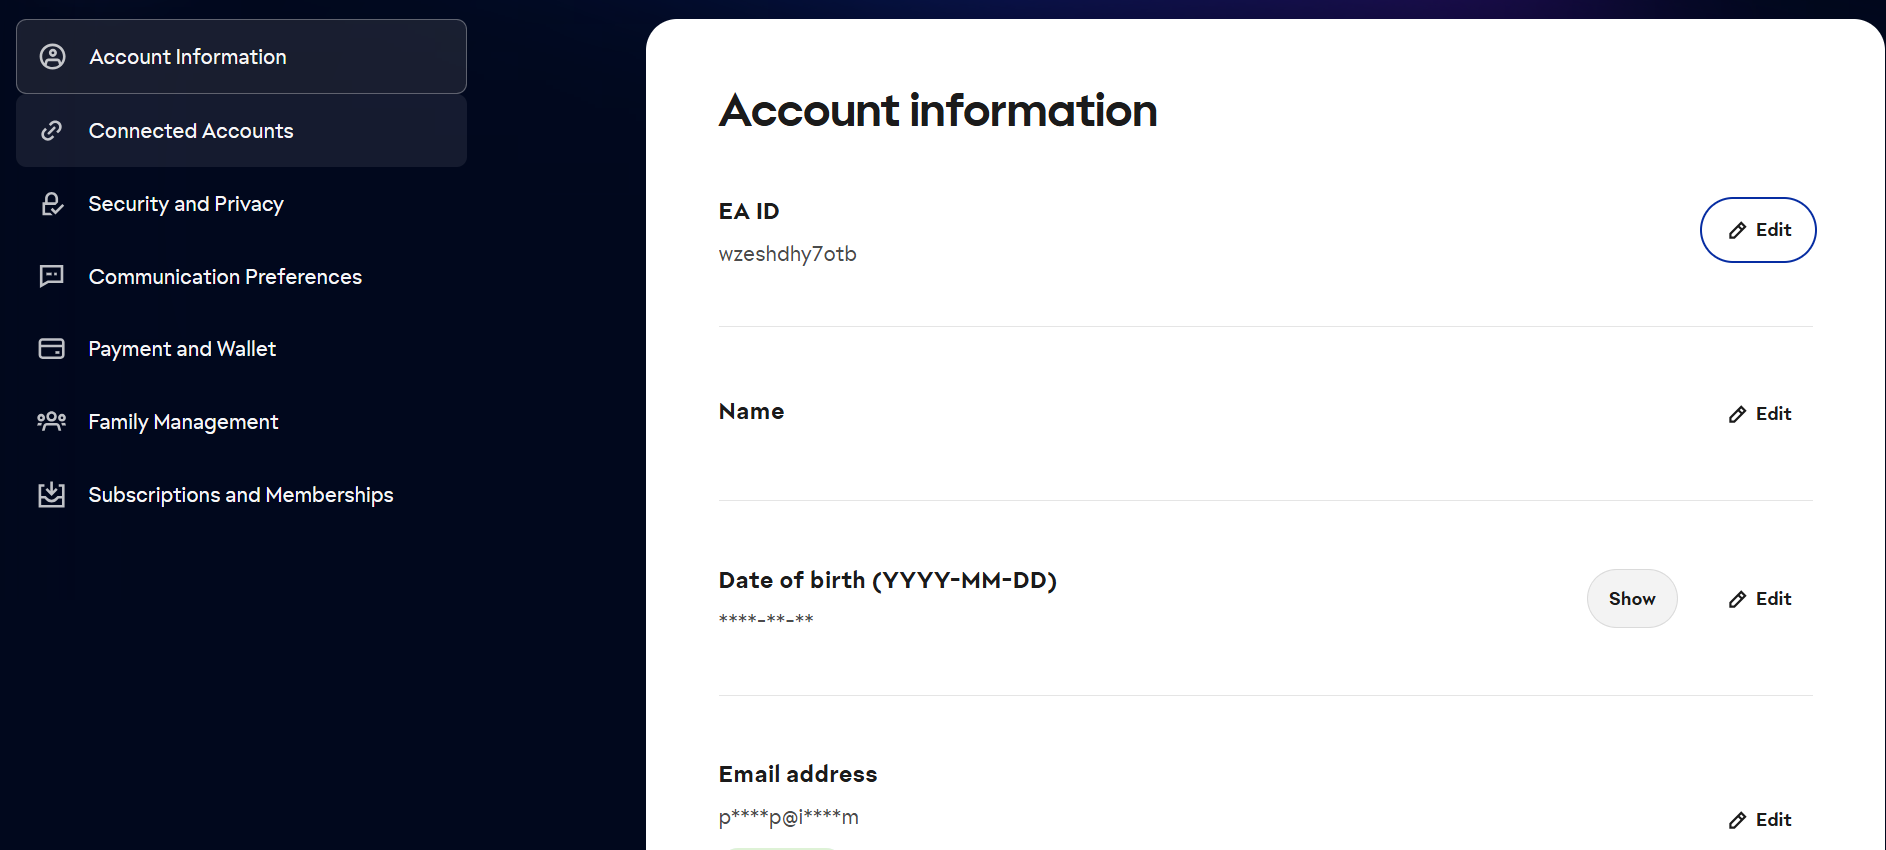This screenshot has height=850, width=1886.
Task: View Subscriptions and Memberships
Action: pos(241,495)
